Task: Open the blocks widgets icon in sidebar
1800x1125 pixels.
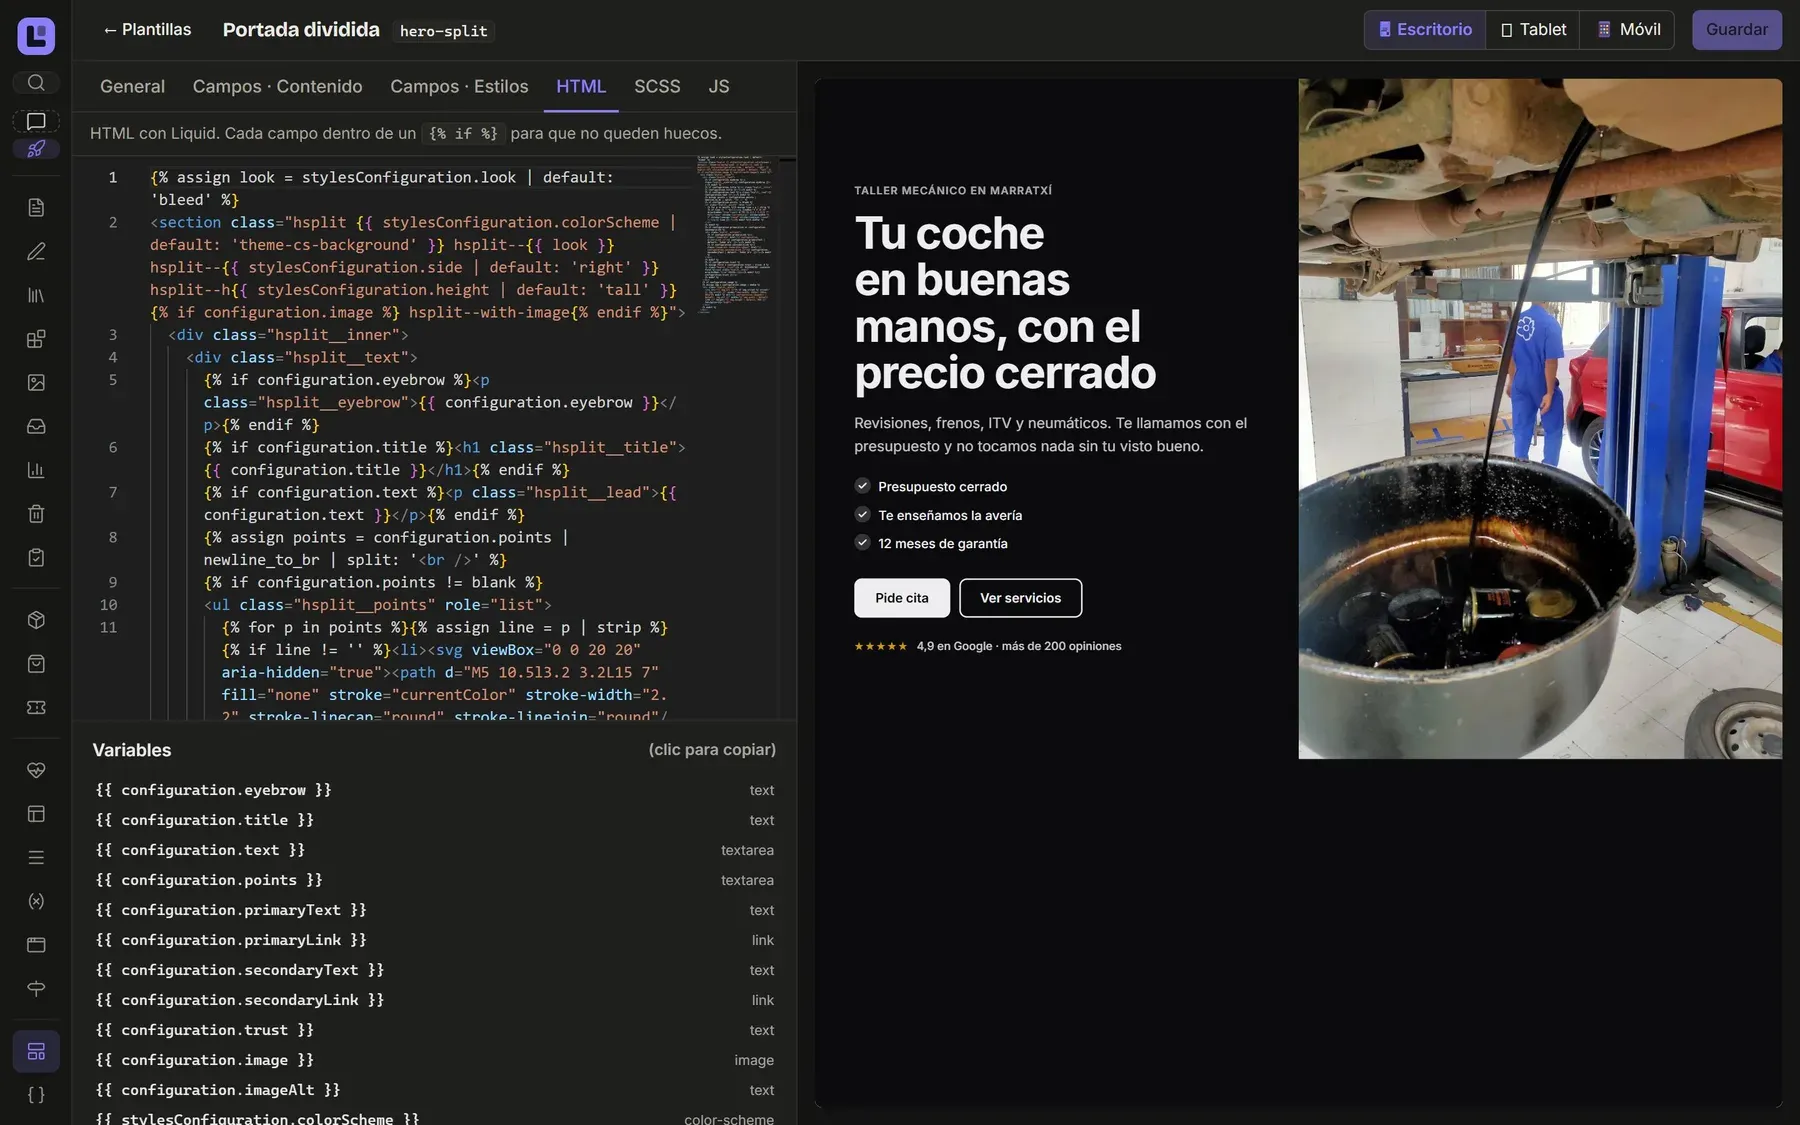Action: click(x=36, y=339)
